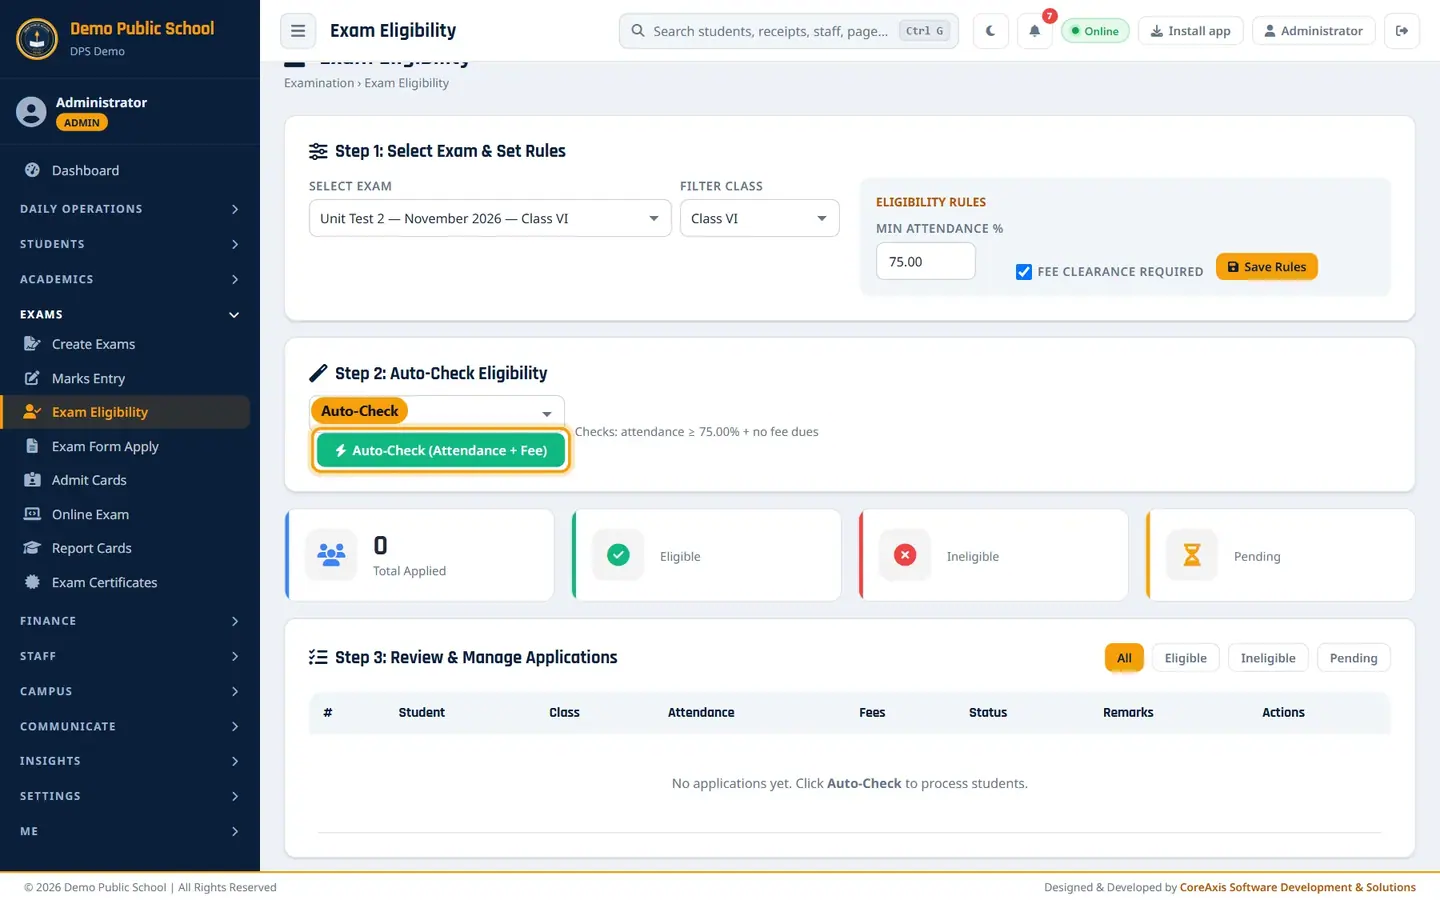1440x900 pixels.
Task: Focus the global search box
Action: pos(789,31)
